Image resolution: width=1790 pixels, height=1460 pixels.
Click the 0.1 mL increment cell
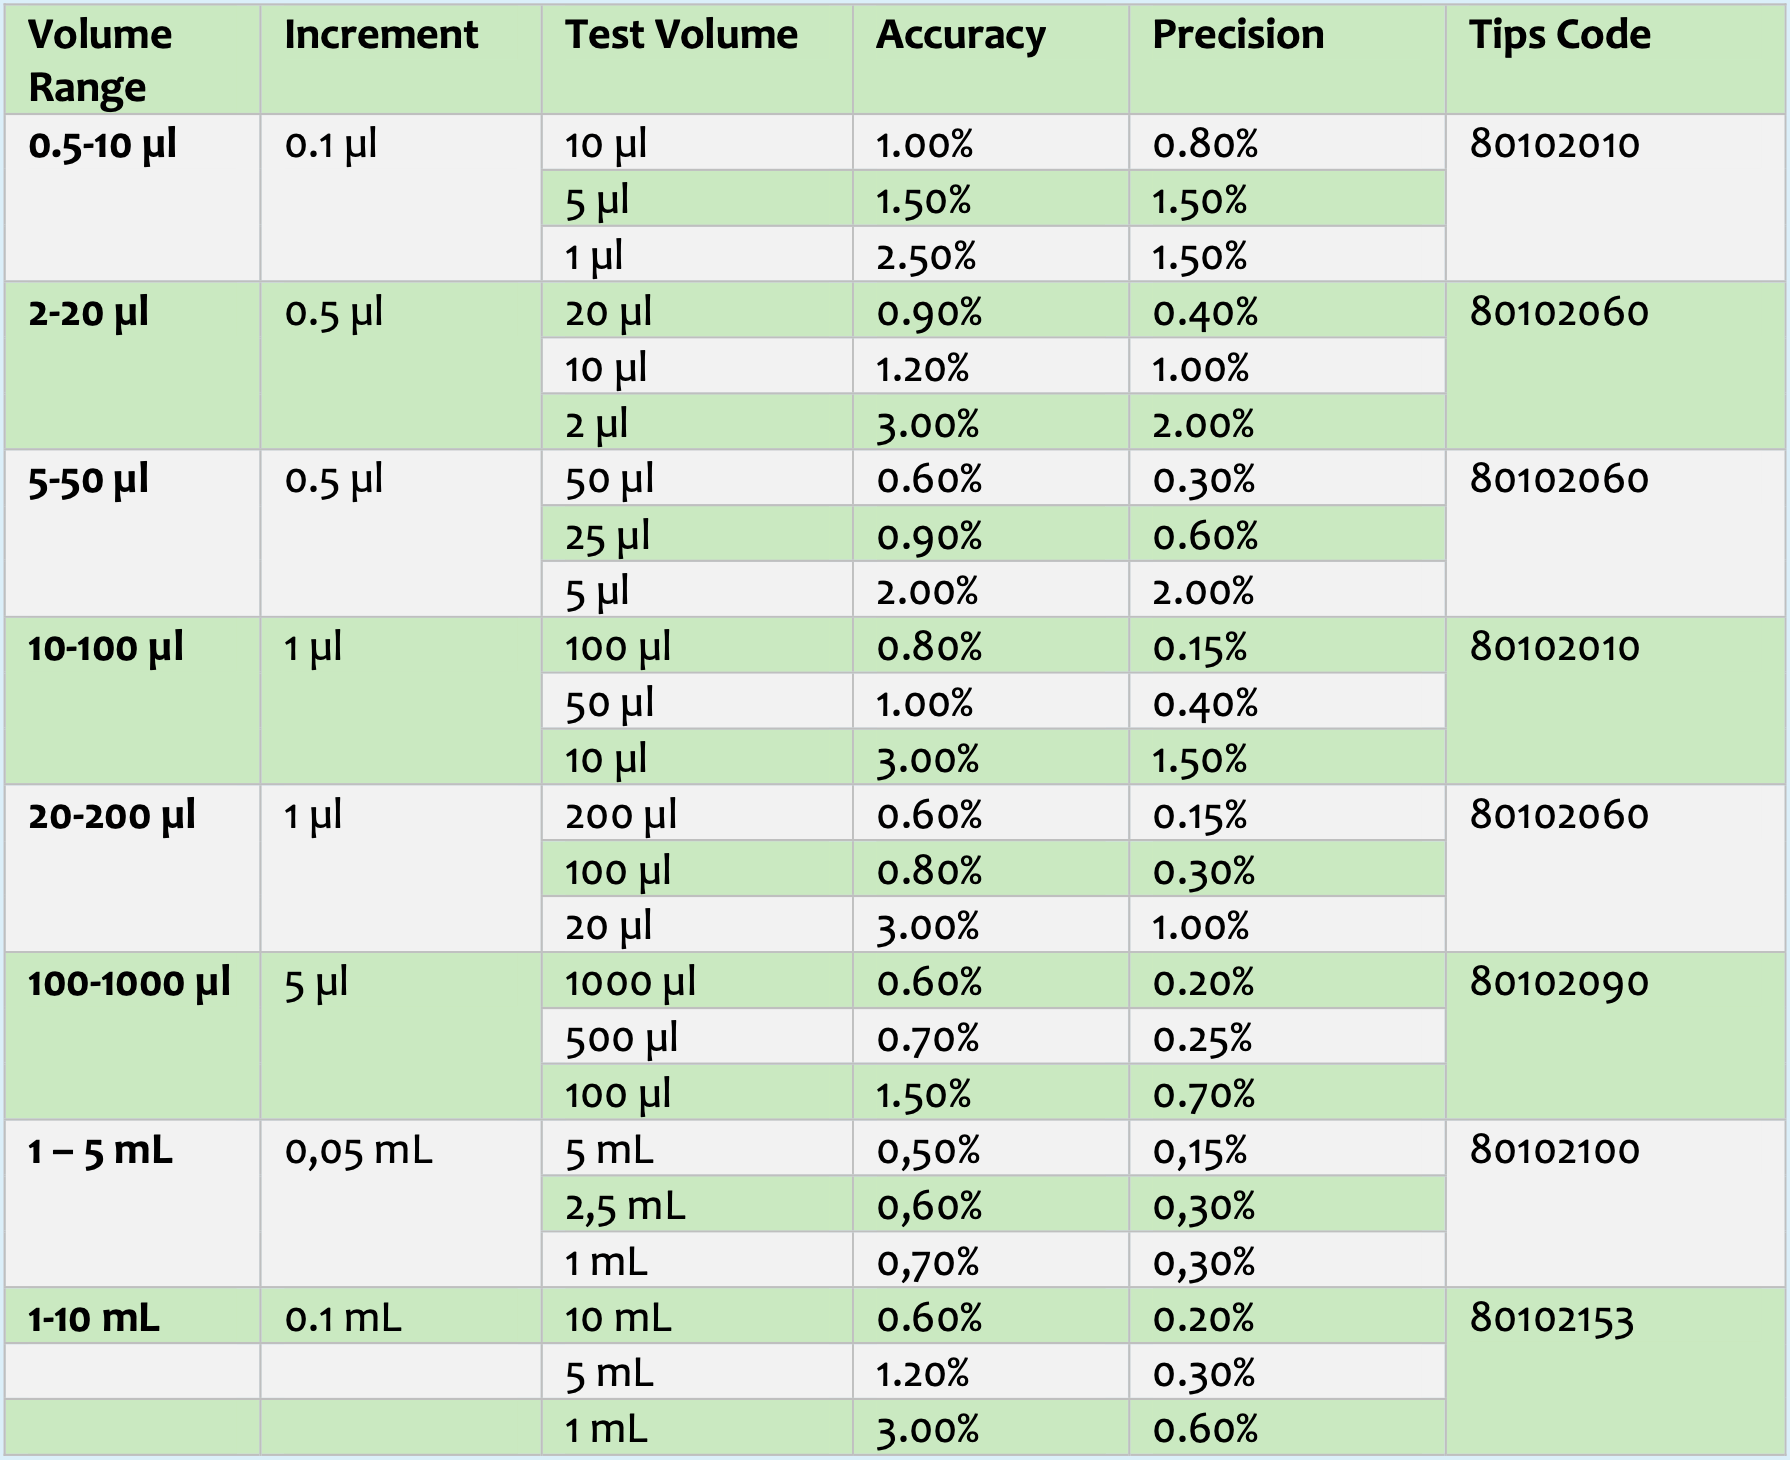(401, 1316)
